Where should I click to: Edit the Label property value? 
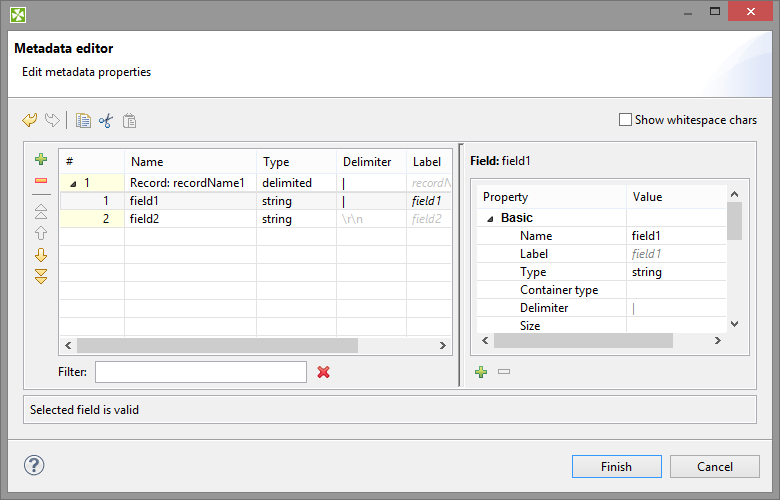[x=677, y=254]
